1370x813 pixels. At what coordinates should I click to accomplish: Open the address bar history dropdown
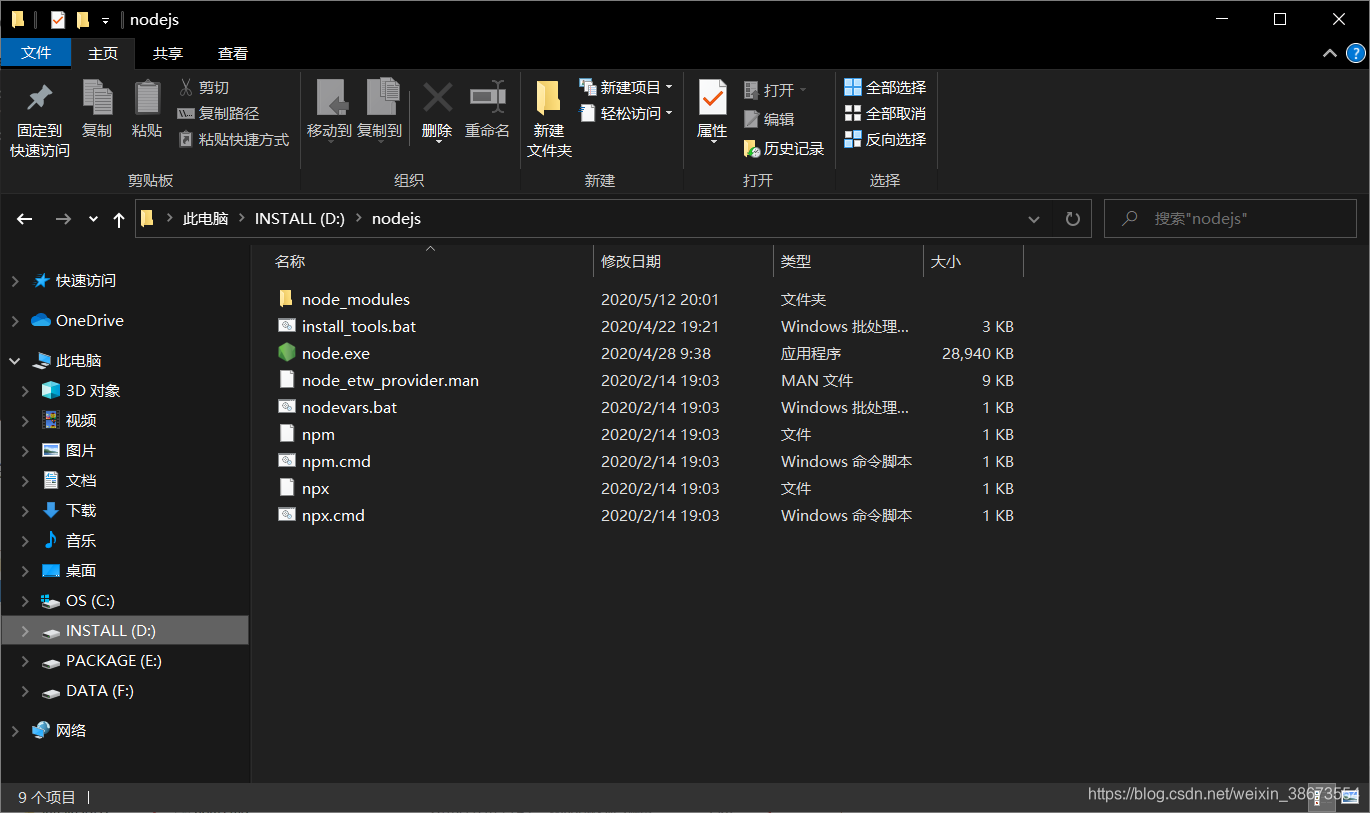(1034, 218)
